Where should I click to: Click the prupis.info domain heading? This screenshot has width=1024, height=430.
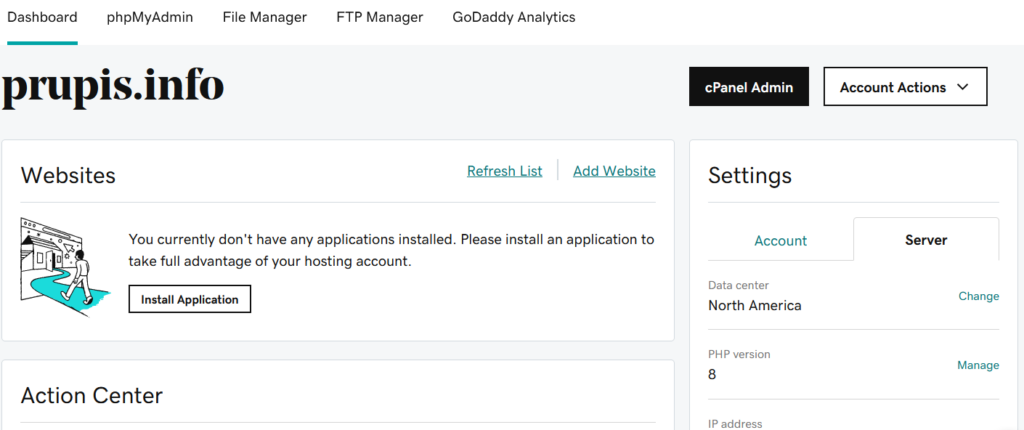tap(114, 86)
